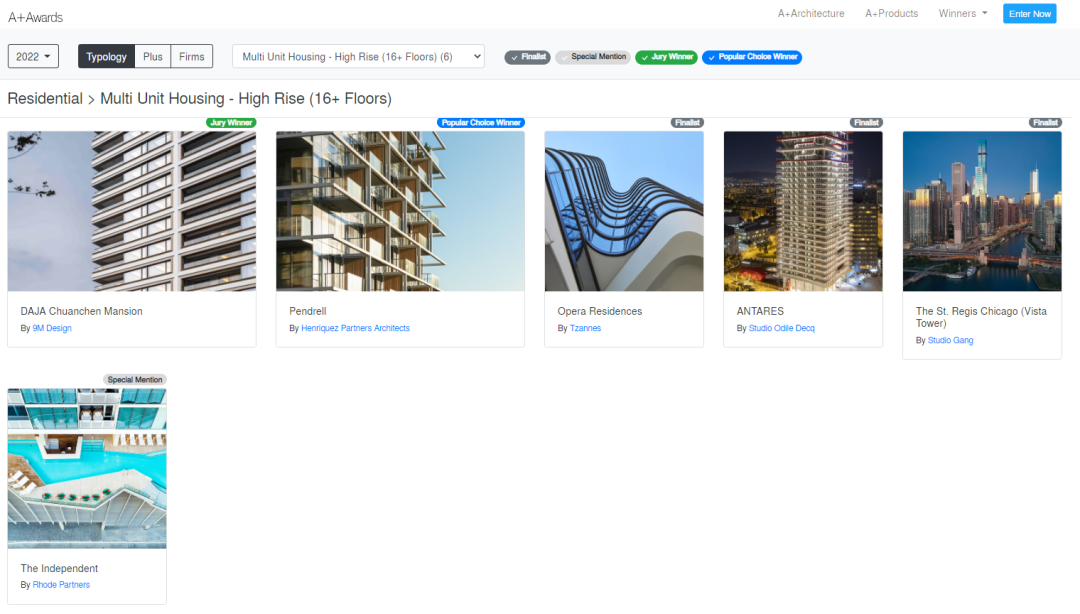
Task: Click the Enter Now button
Action: click(x=1030, y=14)
